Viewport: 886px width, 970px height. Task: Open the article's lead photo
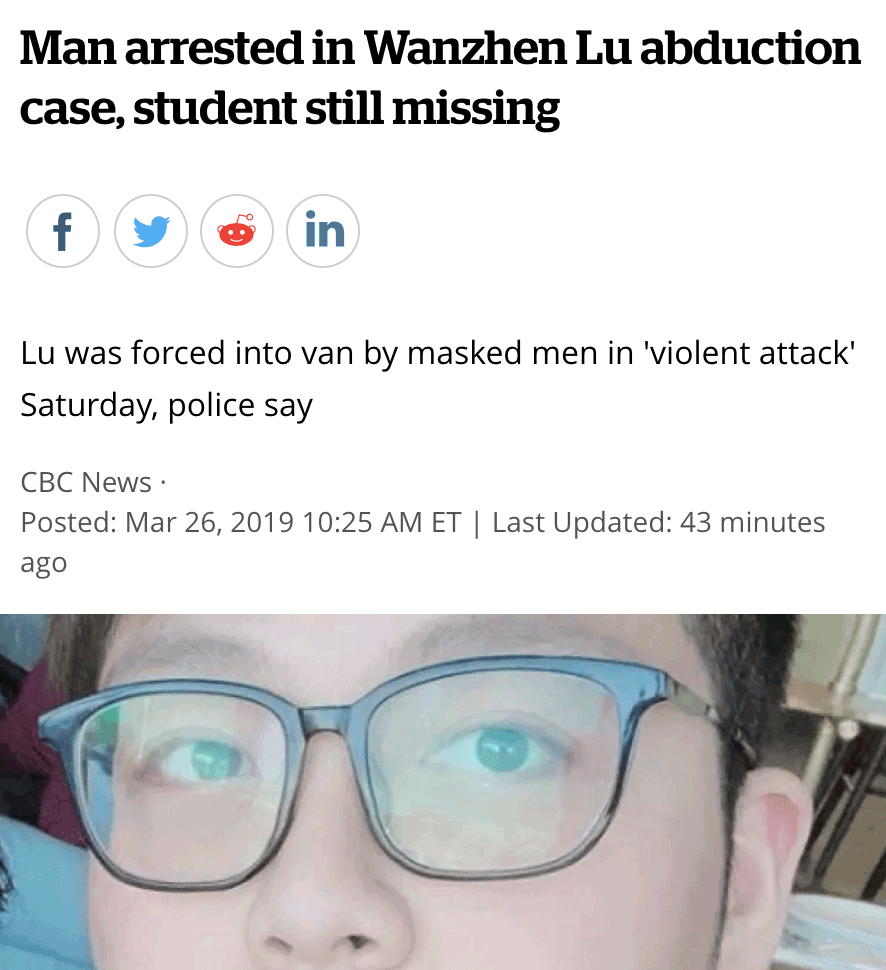pyautogui.click(x=443, y=792)
